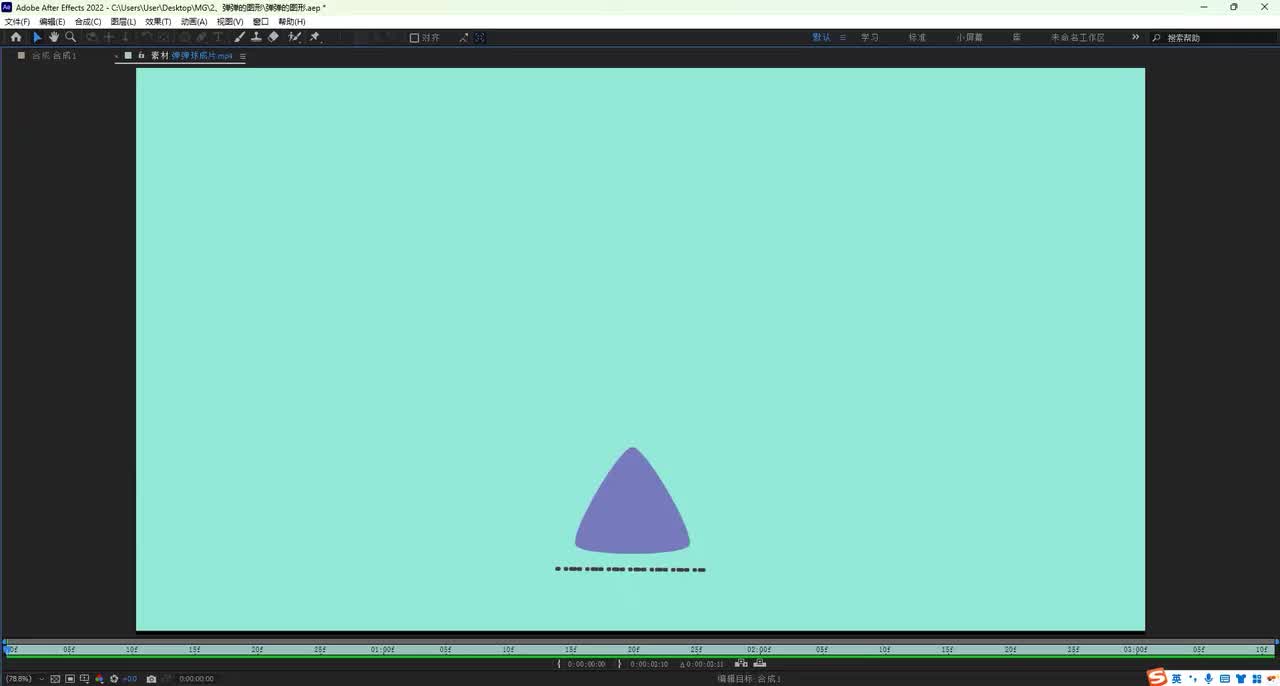Image resolution: width=1280 pixels, height=686 pixels.
Task: Open the 效果(T) menu
Action: 158,21
